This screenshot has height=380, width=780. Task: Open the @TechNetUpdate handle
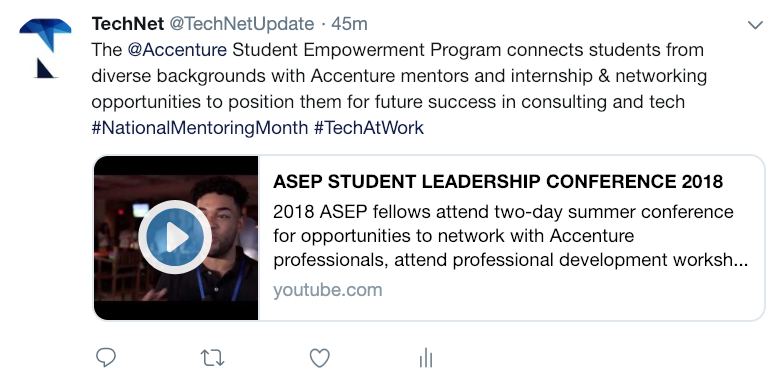242,23
